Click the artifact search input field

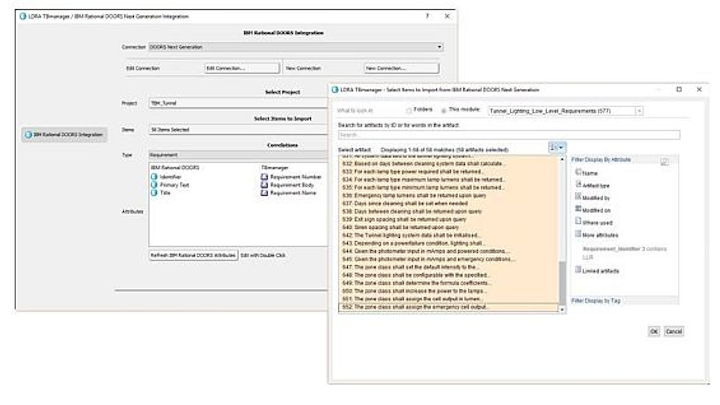point(509,135)
